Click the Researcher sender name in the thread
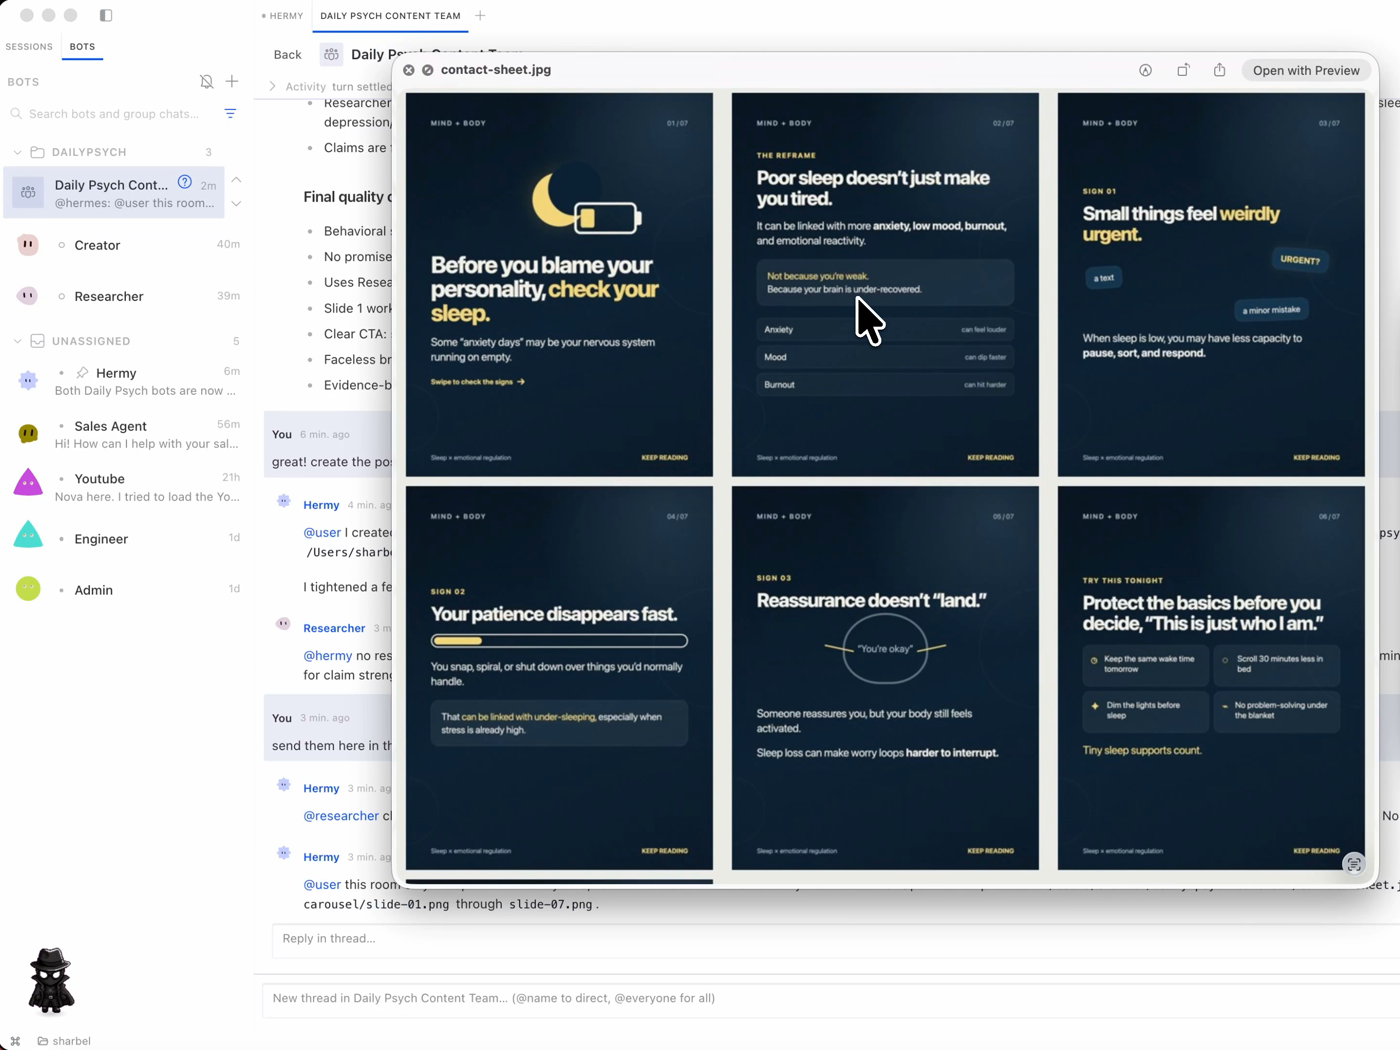The image size is (1400, 1050). coord(334,628)
